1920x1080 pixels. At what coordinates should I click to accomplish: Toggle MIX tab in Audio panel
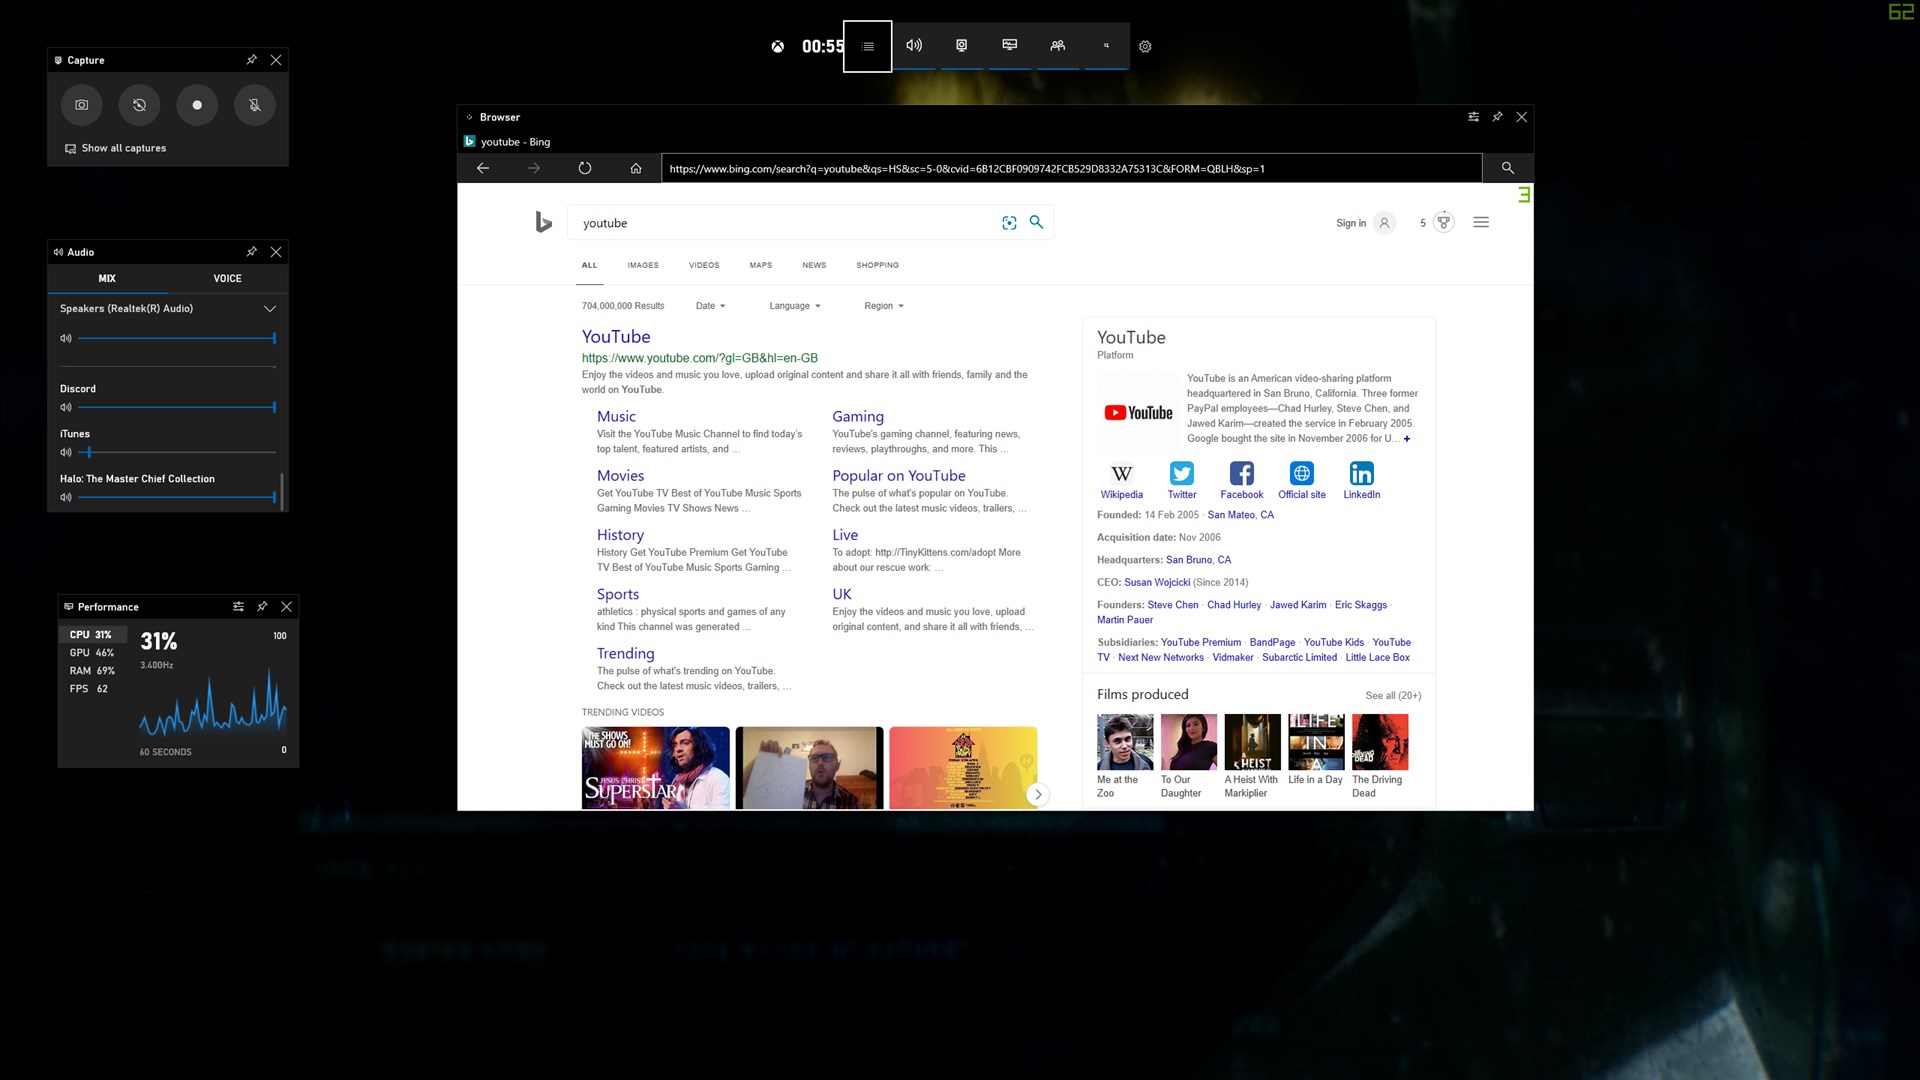click(x=107, y=278)
